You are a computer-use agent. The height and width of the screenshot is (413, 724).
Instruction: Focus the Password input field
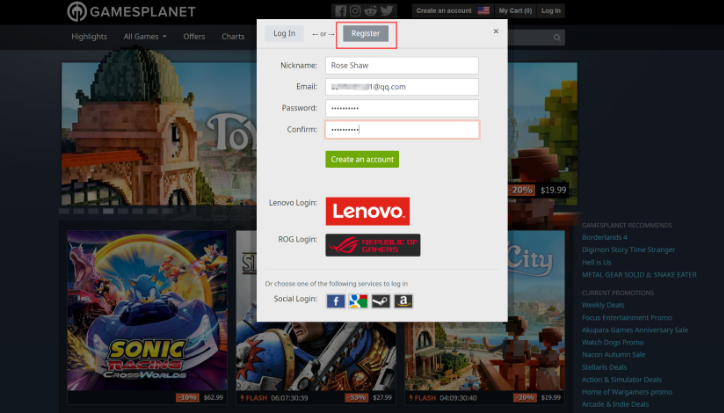pos(402,108)
